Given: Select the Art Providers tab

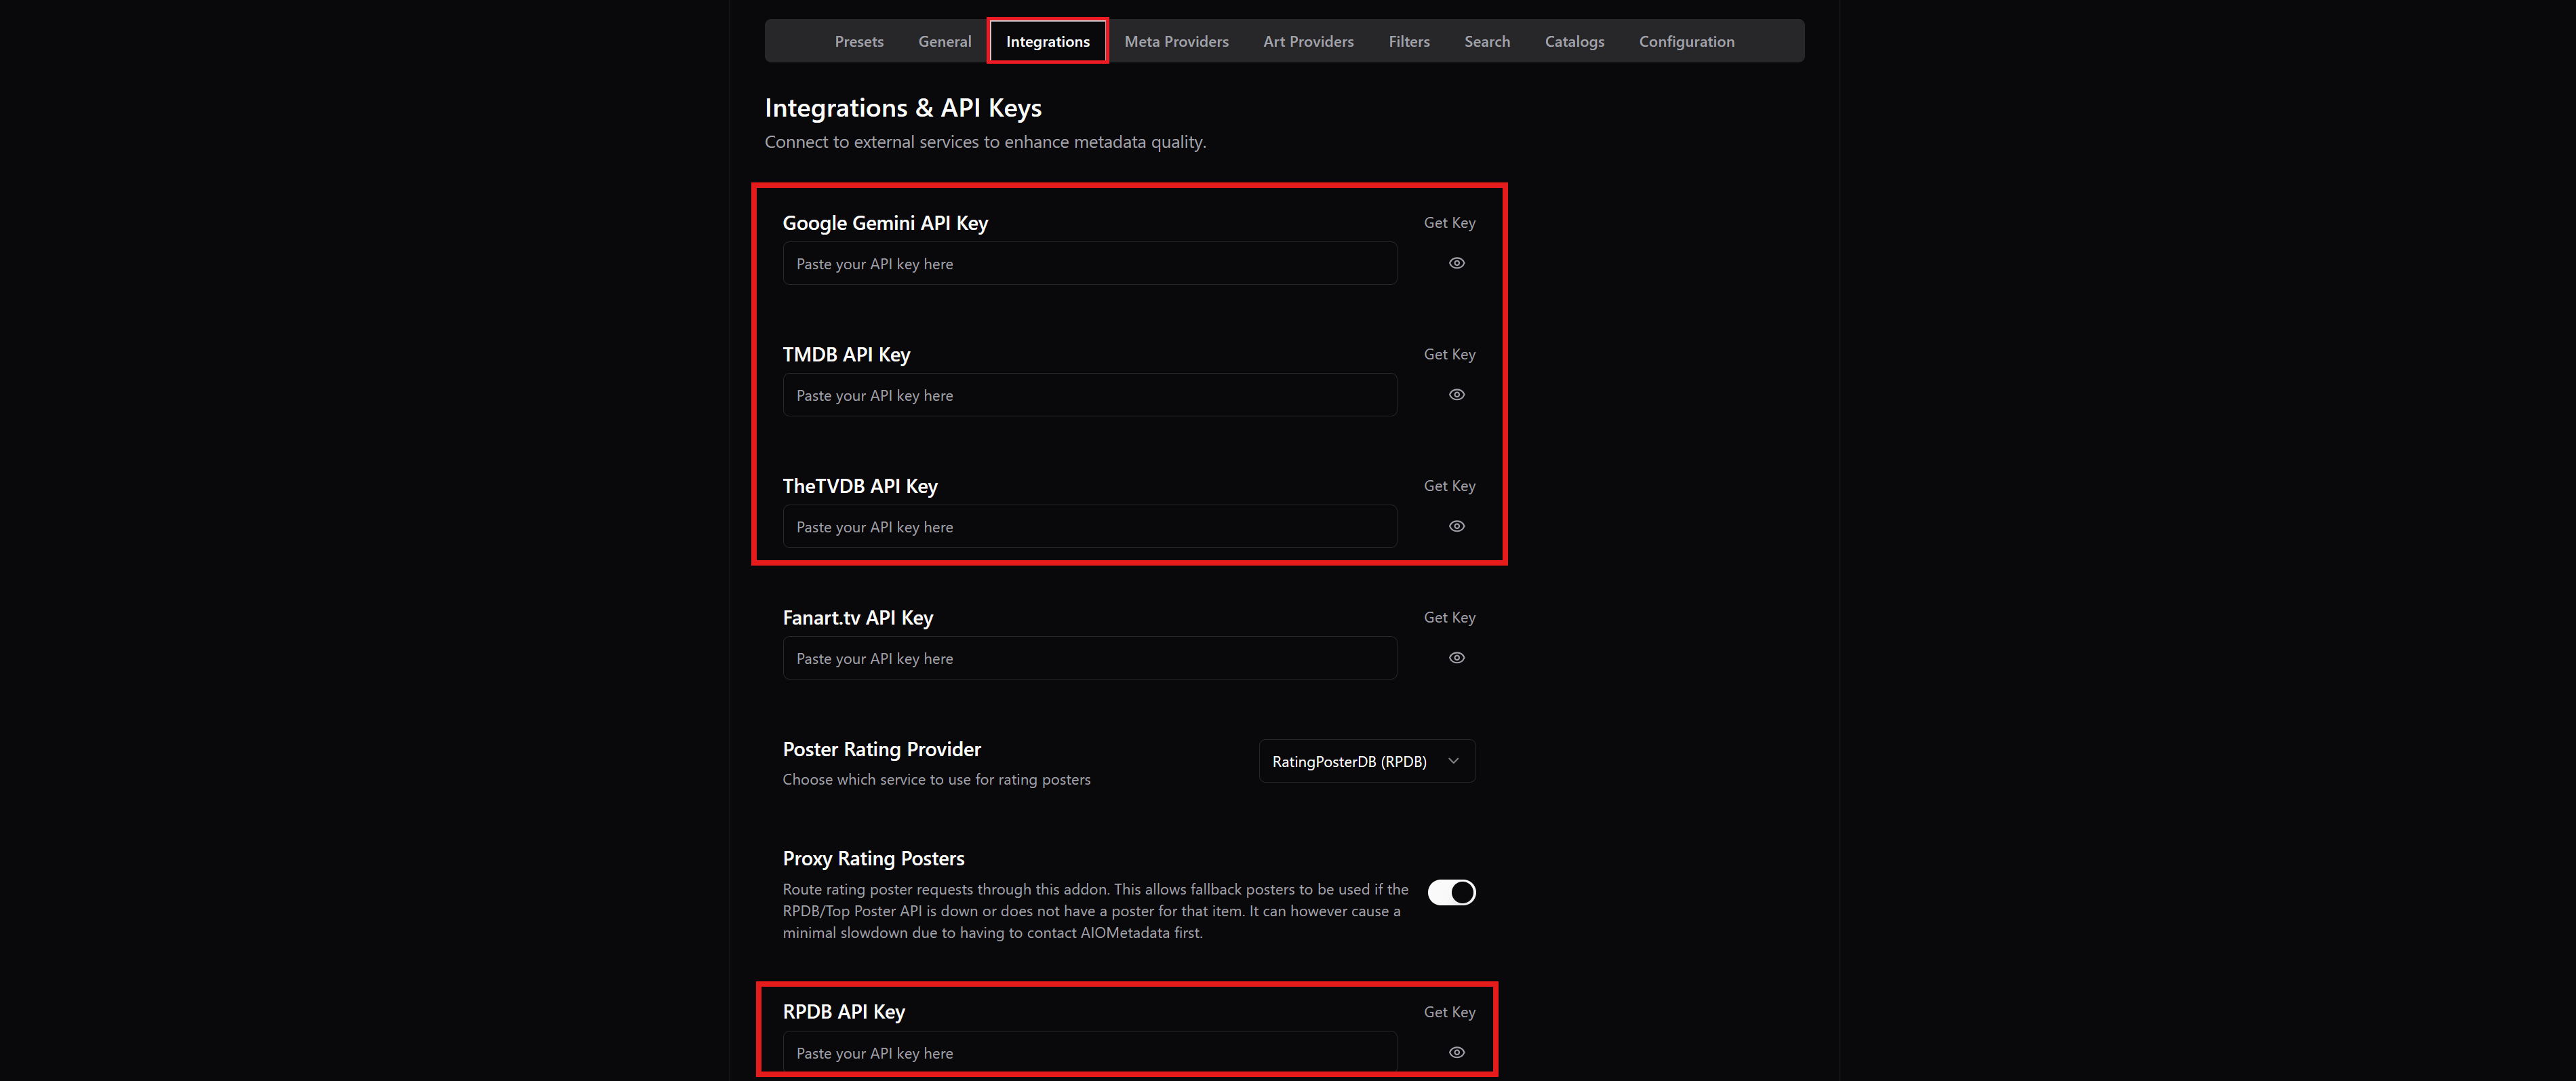Looking at the screenshot, I should (x=1307, y=41).
